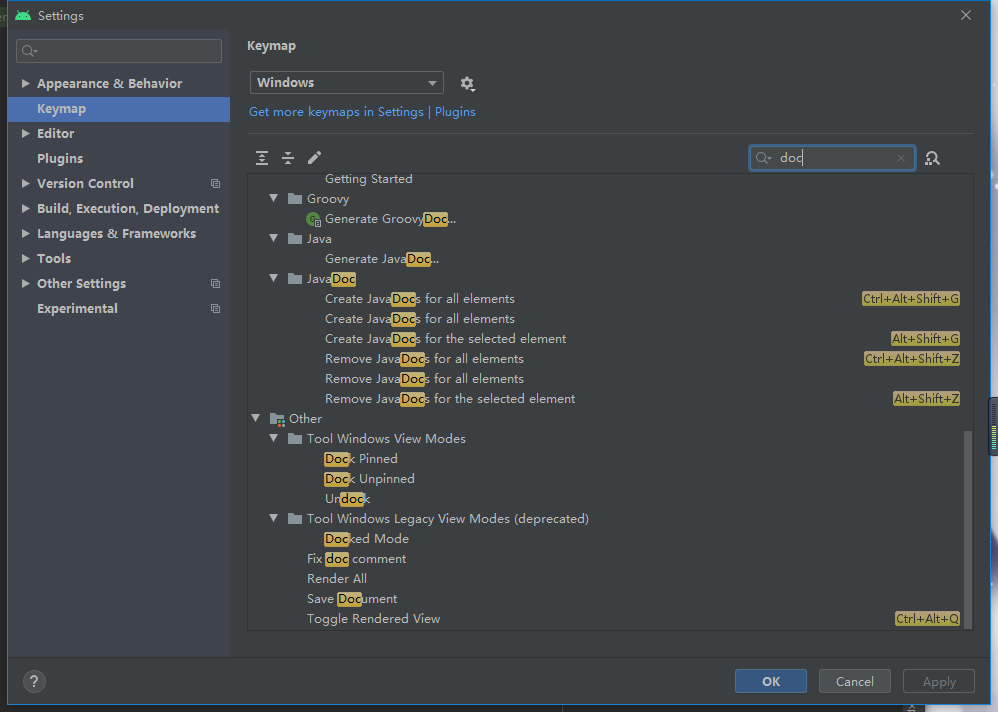This screenshot has height=712, width=998.
Task: Click the Ctrl+Alt+Q shortcut label
Action: 927,618
